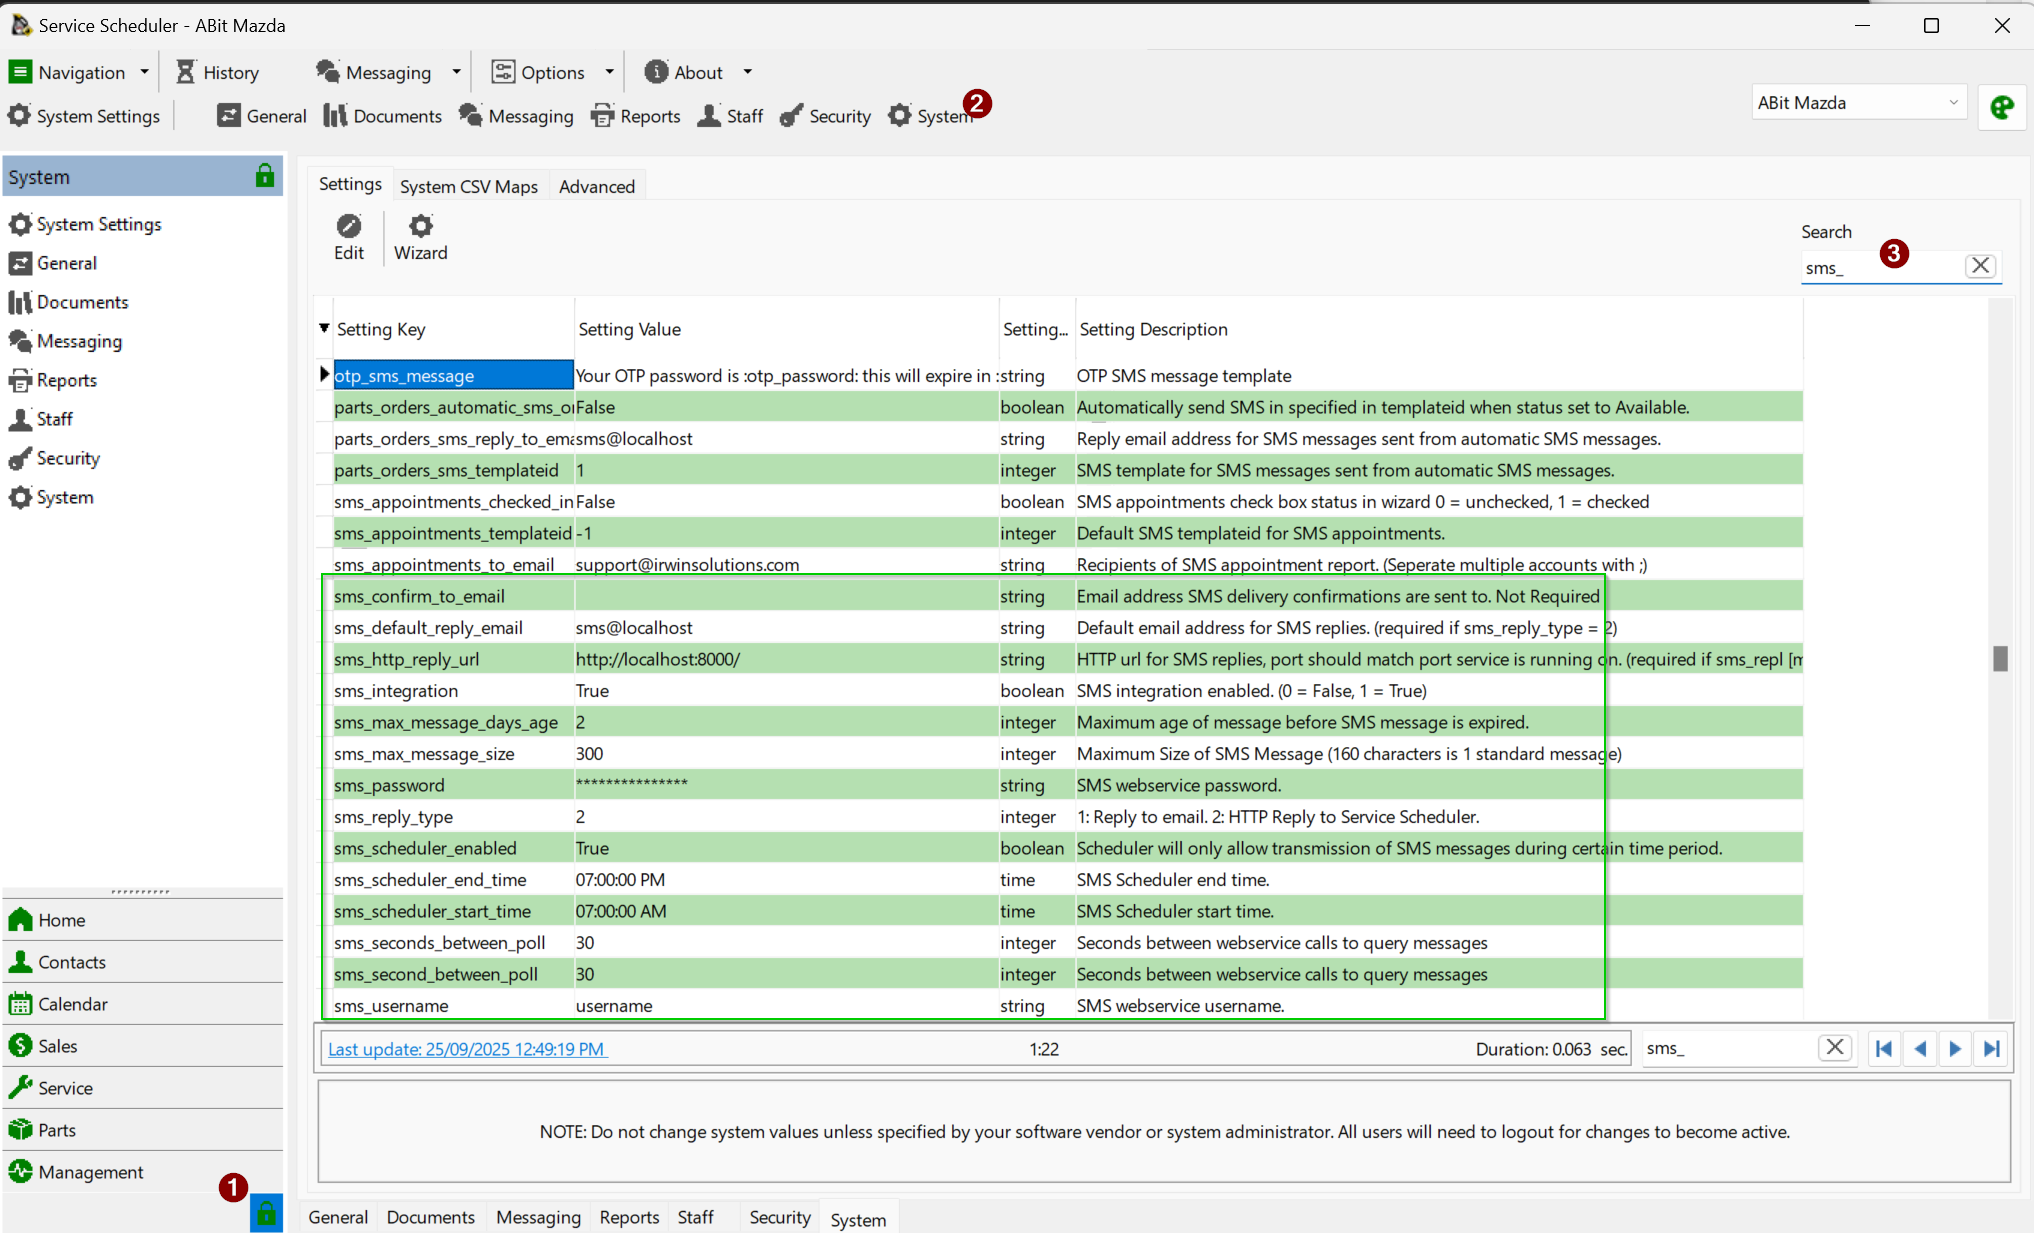
Task: Jump to first record navigation arrow
Action: click(x=1884, y=1048)
